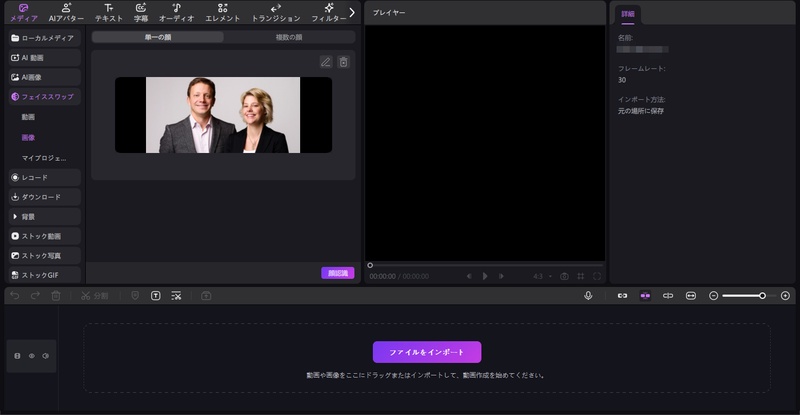Switch to the テキスト tab
Viewport: 800px width, 415px height.
click(109, 13)
